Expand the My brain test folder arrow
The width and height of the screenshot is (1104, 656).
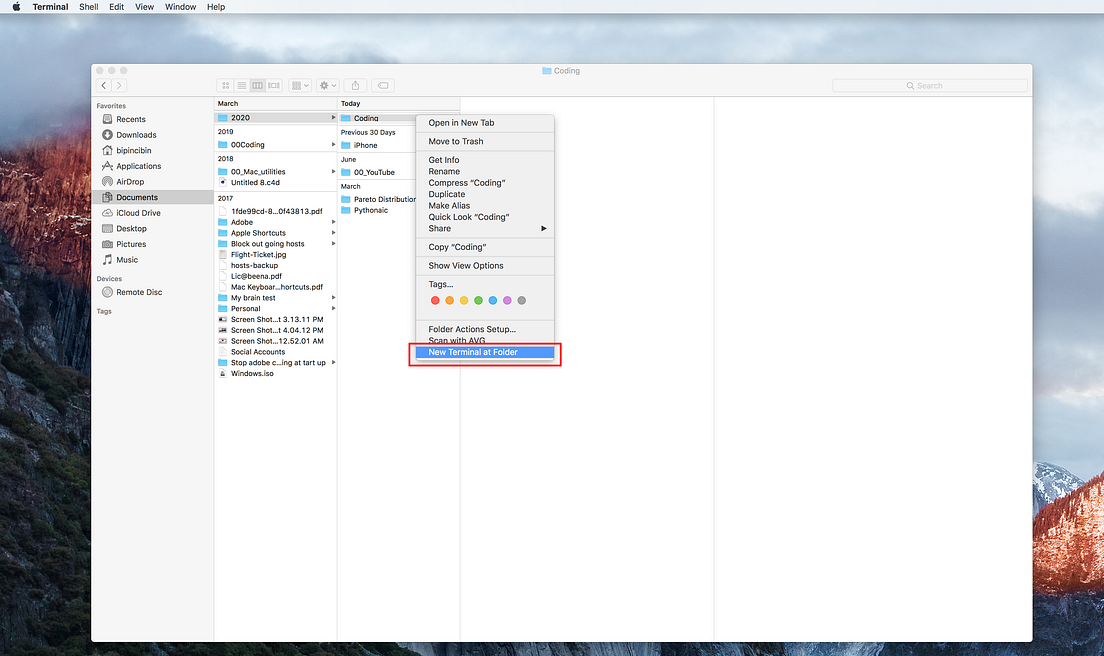[333, 298]
